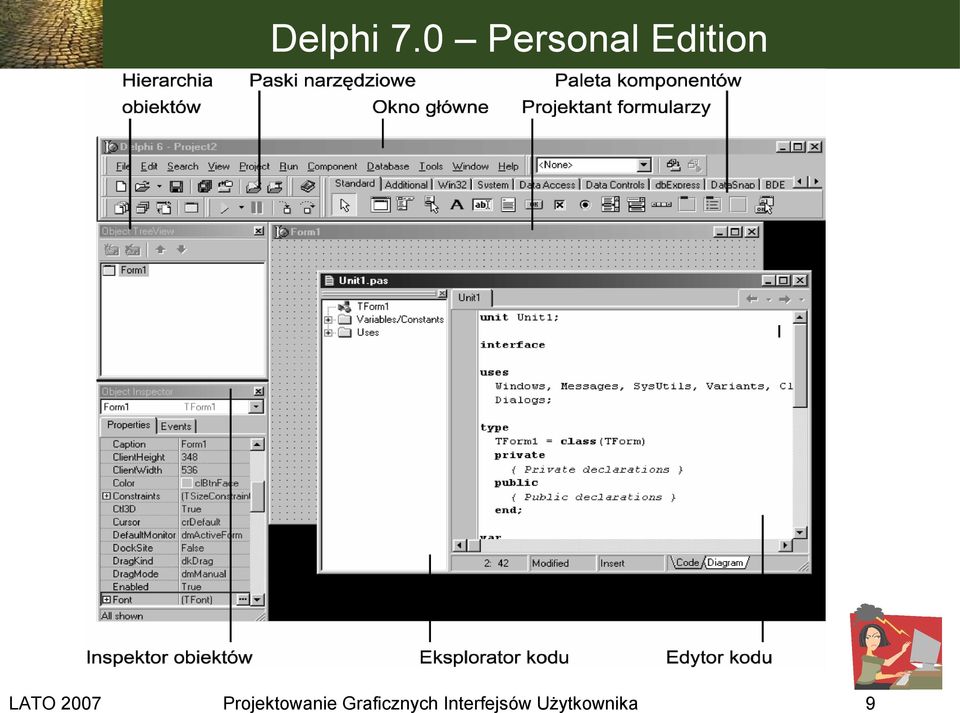The width and height of the screenshot is (960, 713).
Task: Click the New Form toolbar icon
Action: click(192, 207)
